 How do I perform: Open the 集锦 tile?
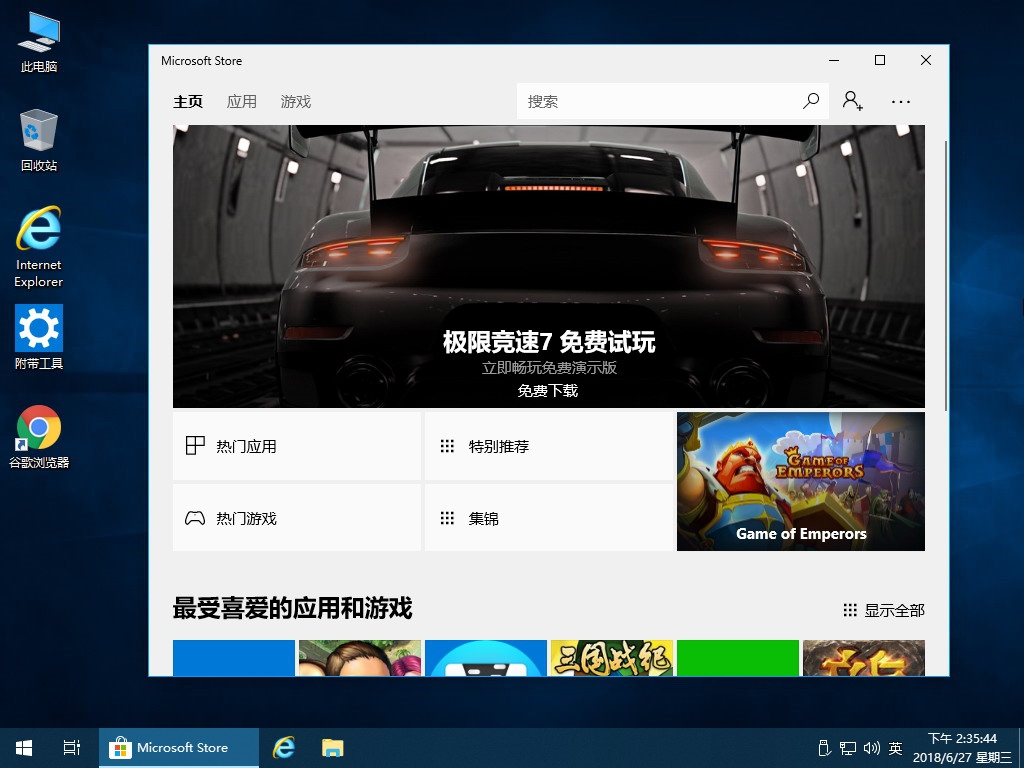pos(549,517)
